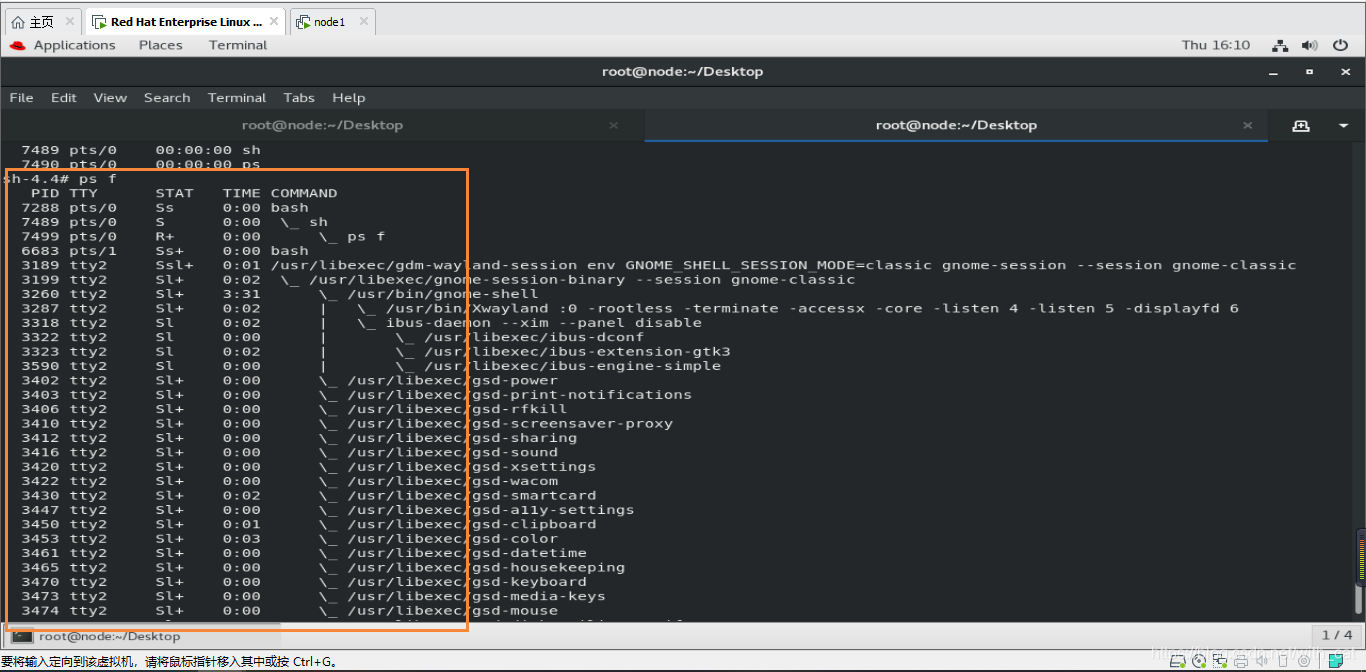Image resolution: width=1366 pixels, height=672 pixels.
Task: Click the Red Hat logo icon
Action: [x=17, y=45]
